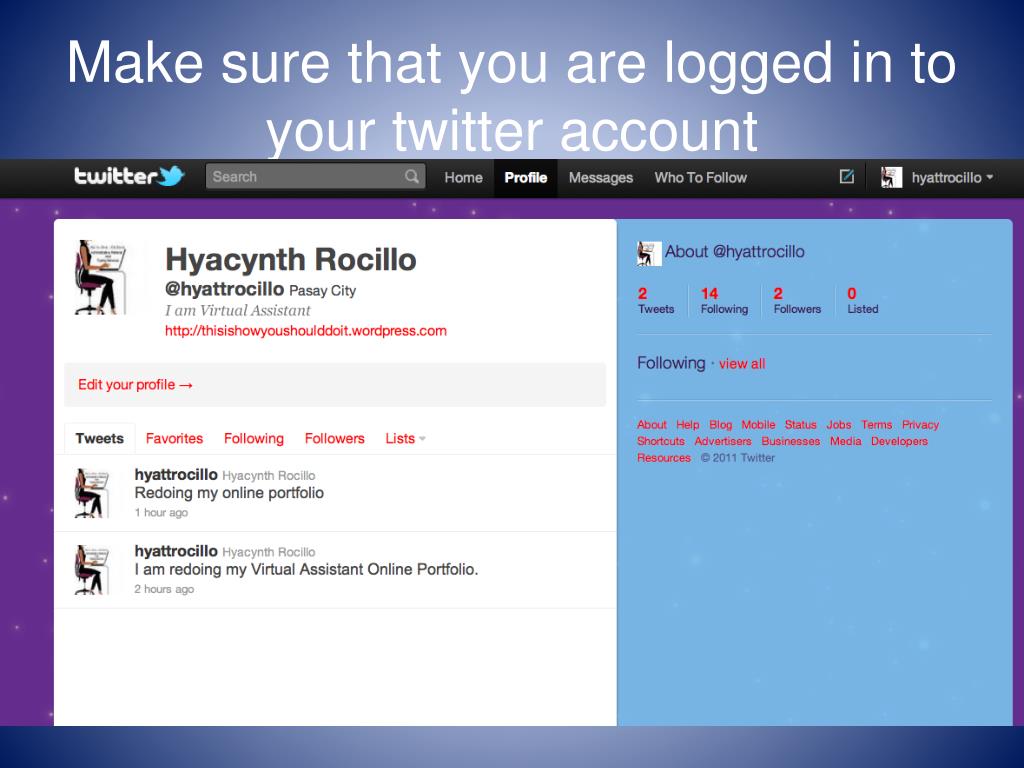Screen dimensions: 1024x768
Task: Click the navbar hyattrocillo avatar thumbnail
Action: pyautogui.click(x=891, y=177)
